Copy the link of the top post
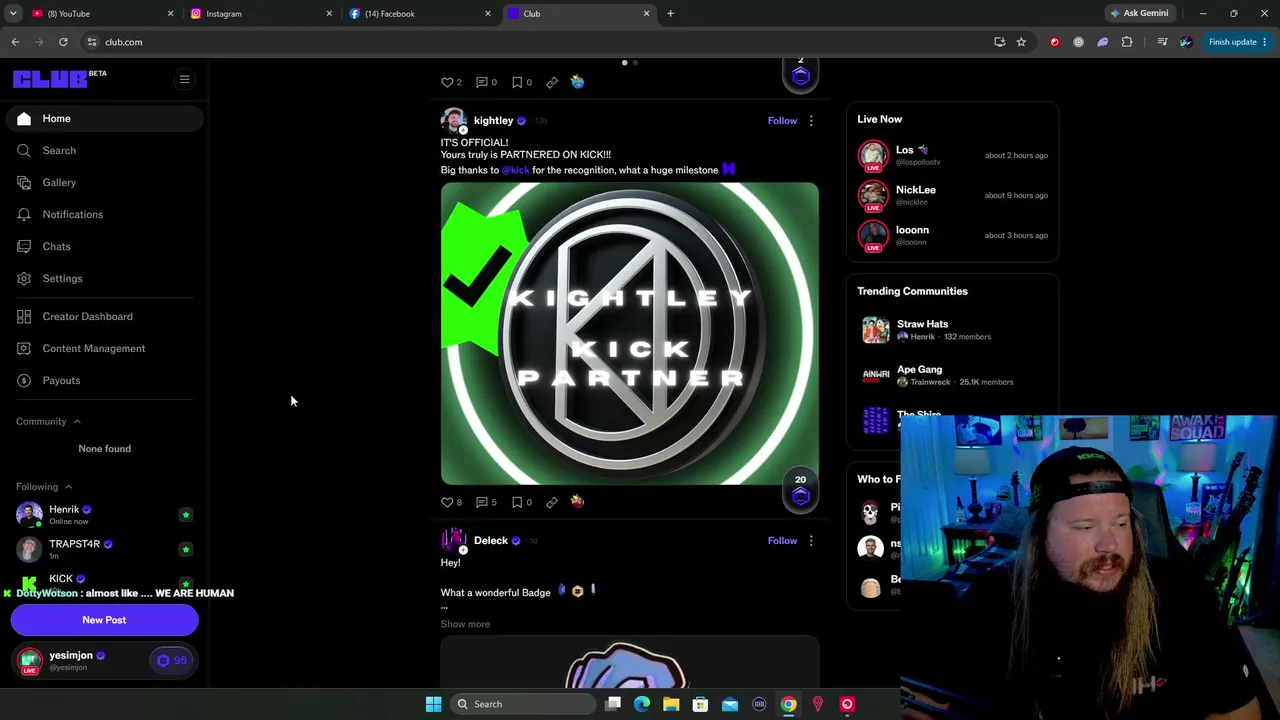This screenshot has height=720, width=1280. [x=552, y=82]
